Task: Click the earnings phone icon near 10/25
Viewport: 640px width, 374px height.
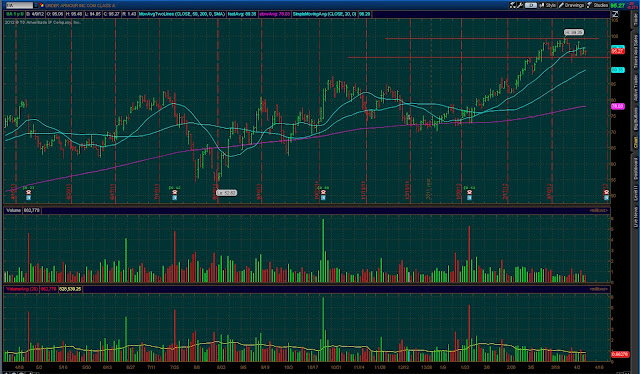Action: [323, 192]
